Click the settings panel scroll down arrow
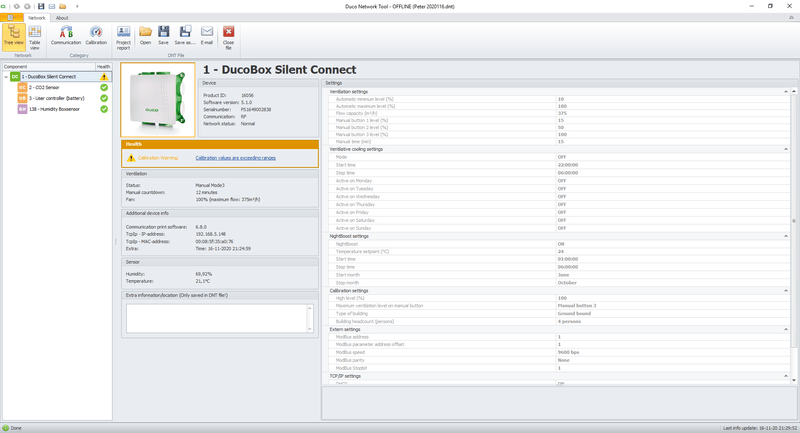This screenshot has height=433, width=800. point(794,380)
